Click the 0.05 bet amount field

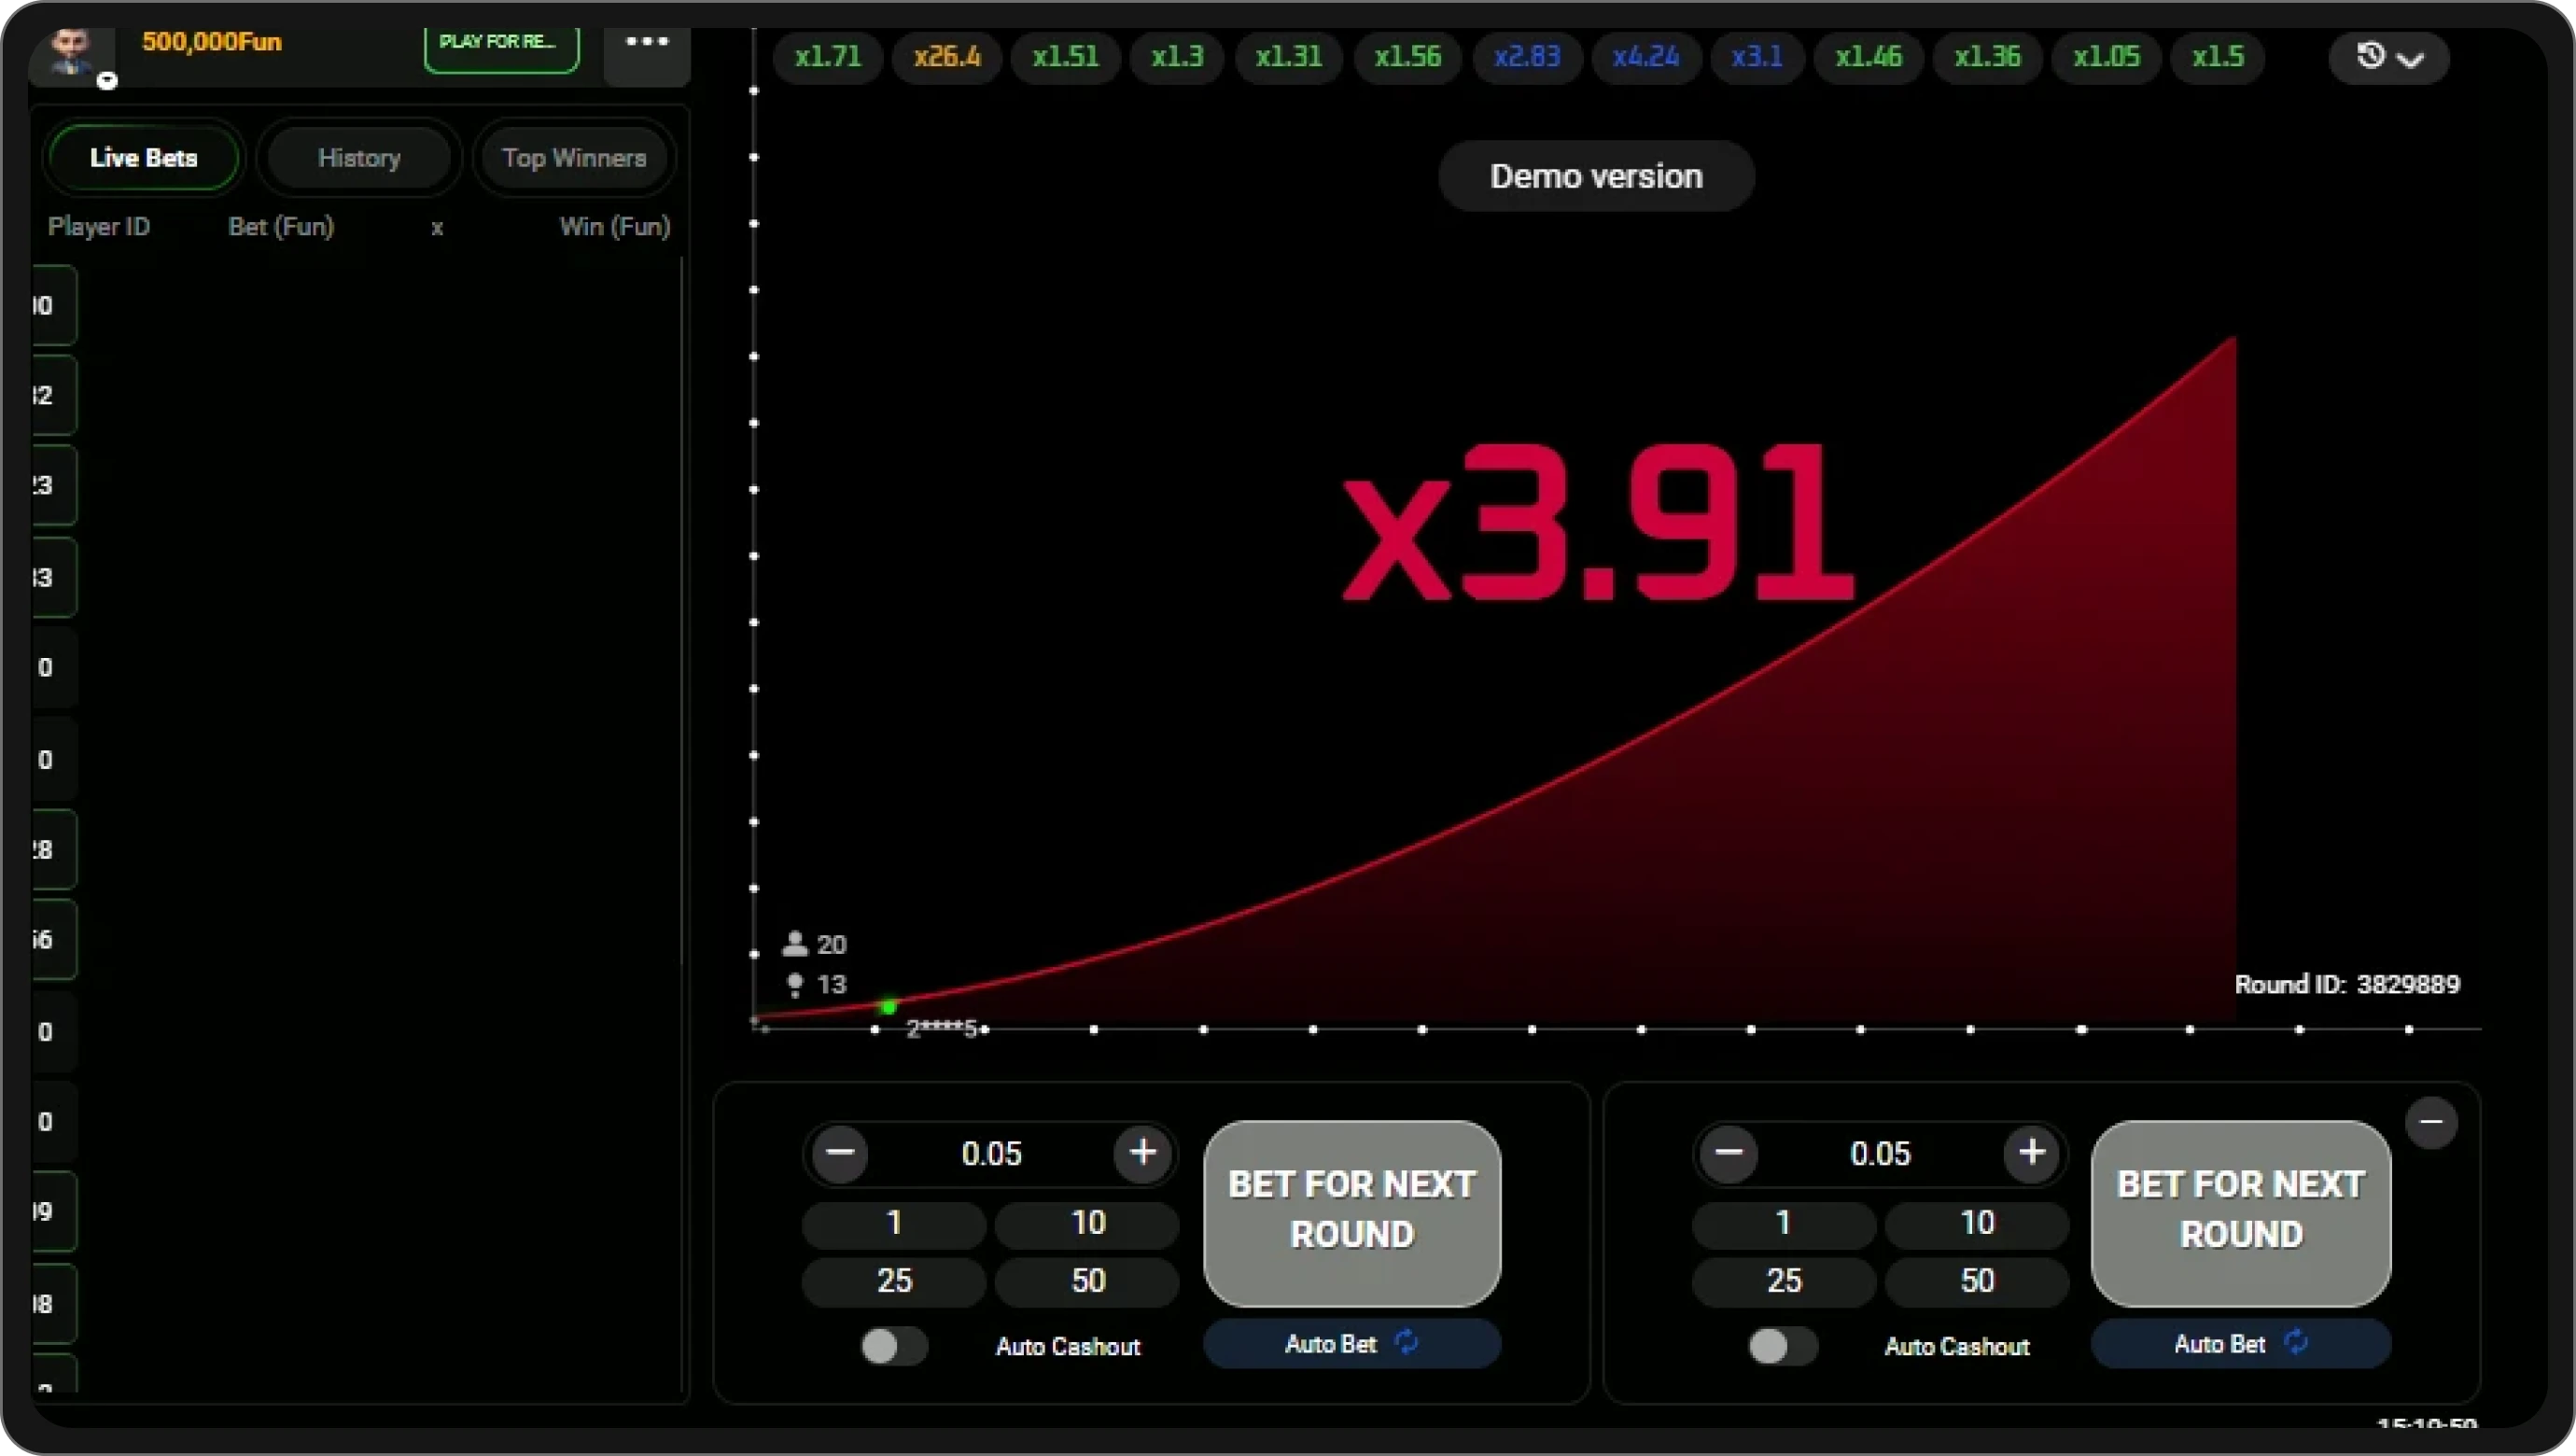click(x=991, y=1153)
